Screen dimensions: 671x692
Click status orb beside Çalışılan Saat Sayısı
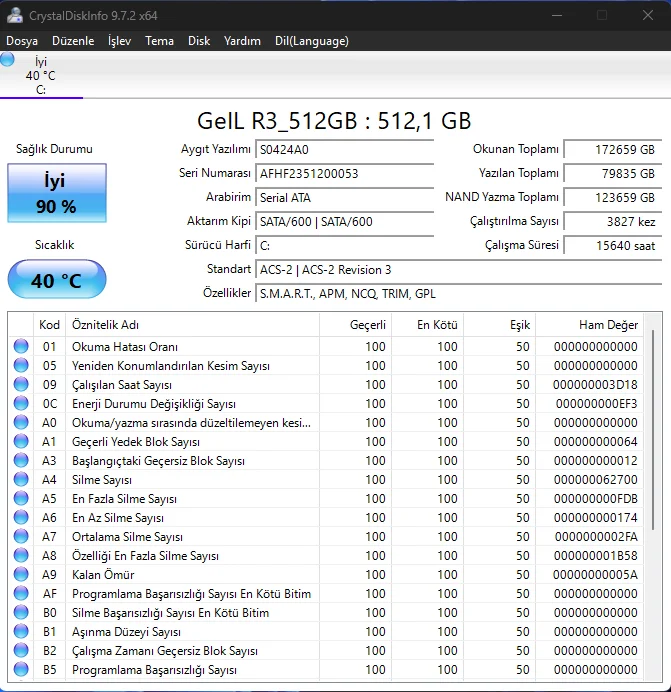(21, 385)
